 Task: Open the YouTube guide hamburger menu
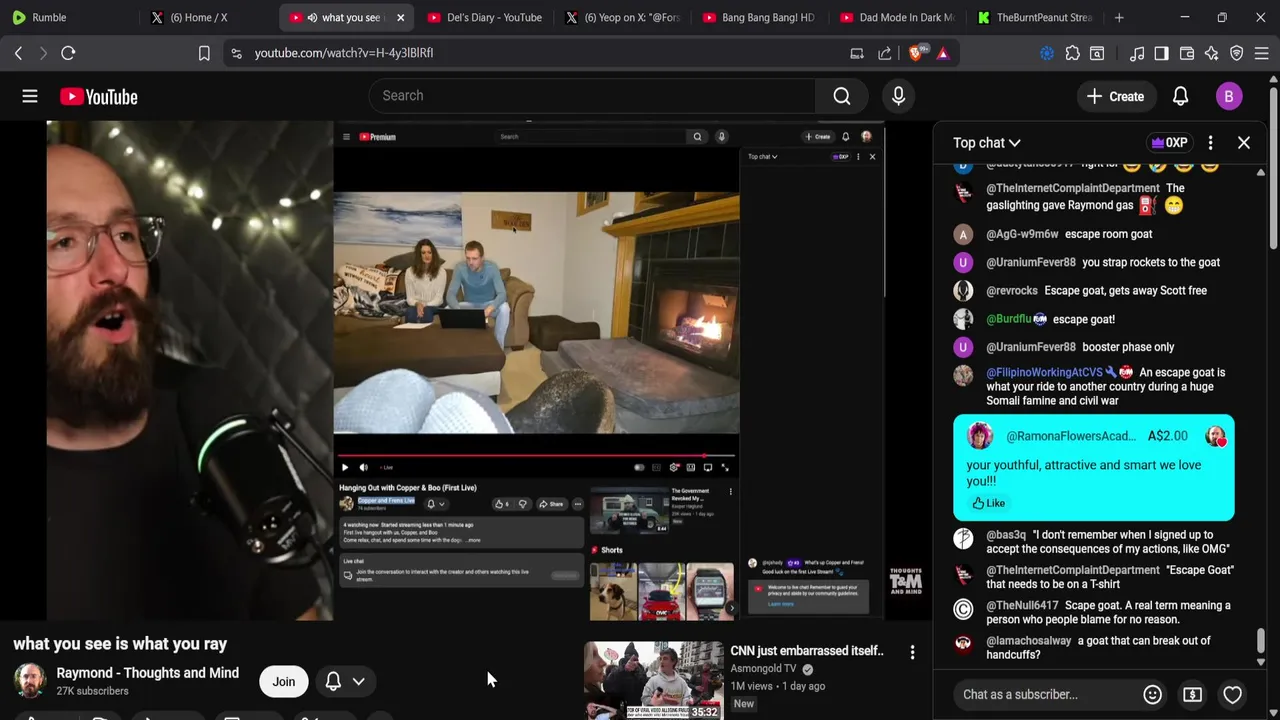[x=30, y=96]
